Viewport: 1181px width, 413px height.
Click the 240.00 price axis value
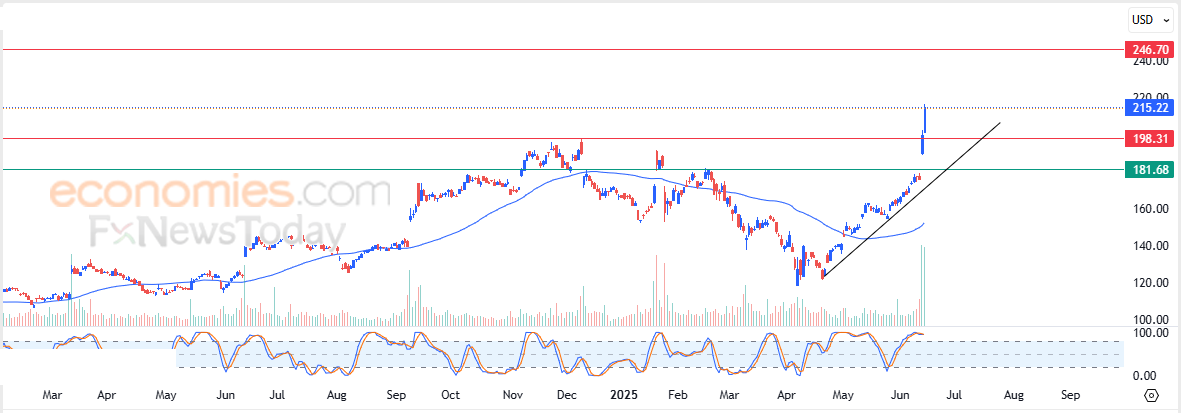pyautogui.click(x=1150, y=63)
